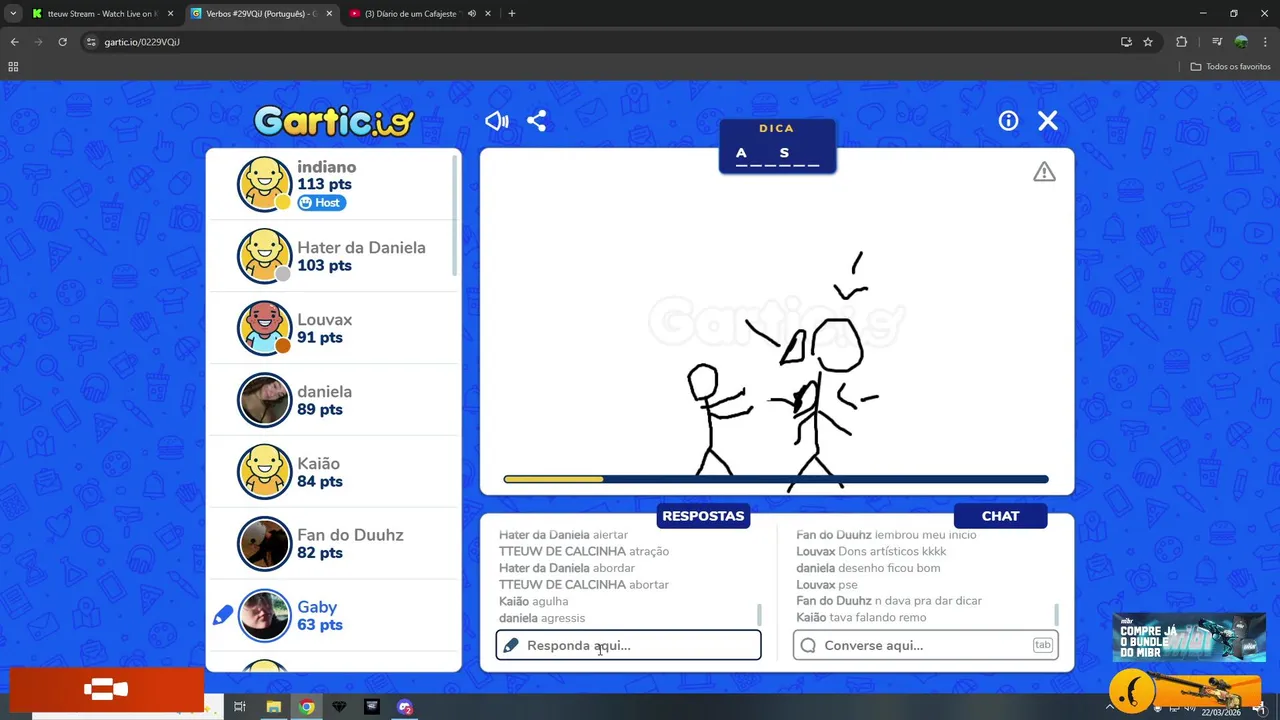
Task: Open the Chrome three-dot menu
Action: 1265,42
